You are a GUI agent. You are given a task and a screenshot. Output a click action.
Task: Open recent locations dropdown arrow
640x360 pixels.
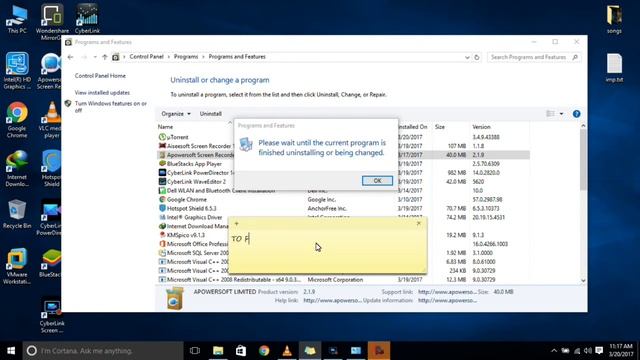95,57
